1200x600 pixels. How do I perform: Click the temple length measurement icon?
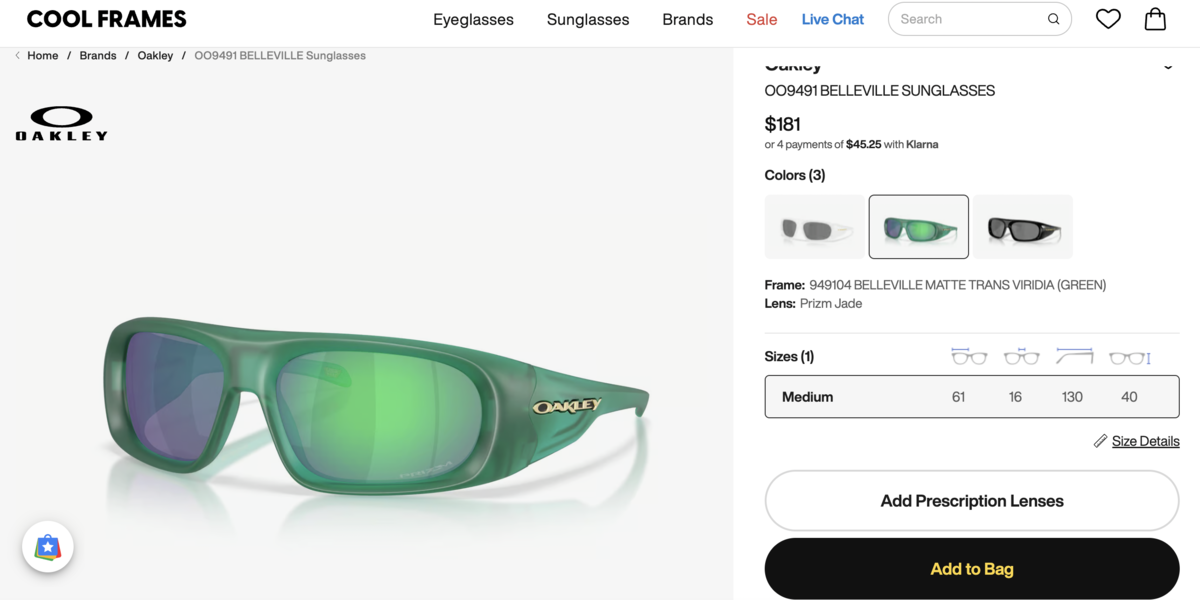pos(1074,357)
